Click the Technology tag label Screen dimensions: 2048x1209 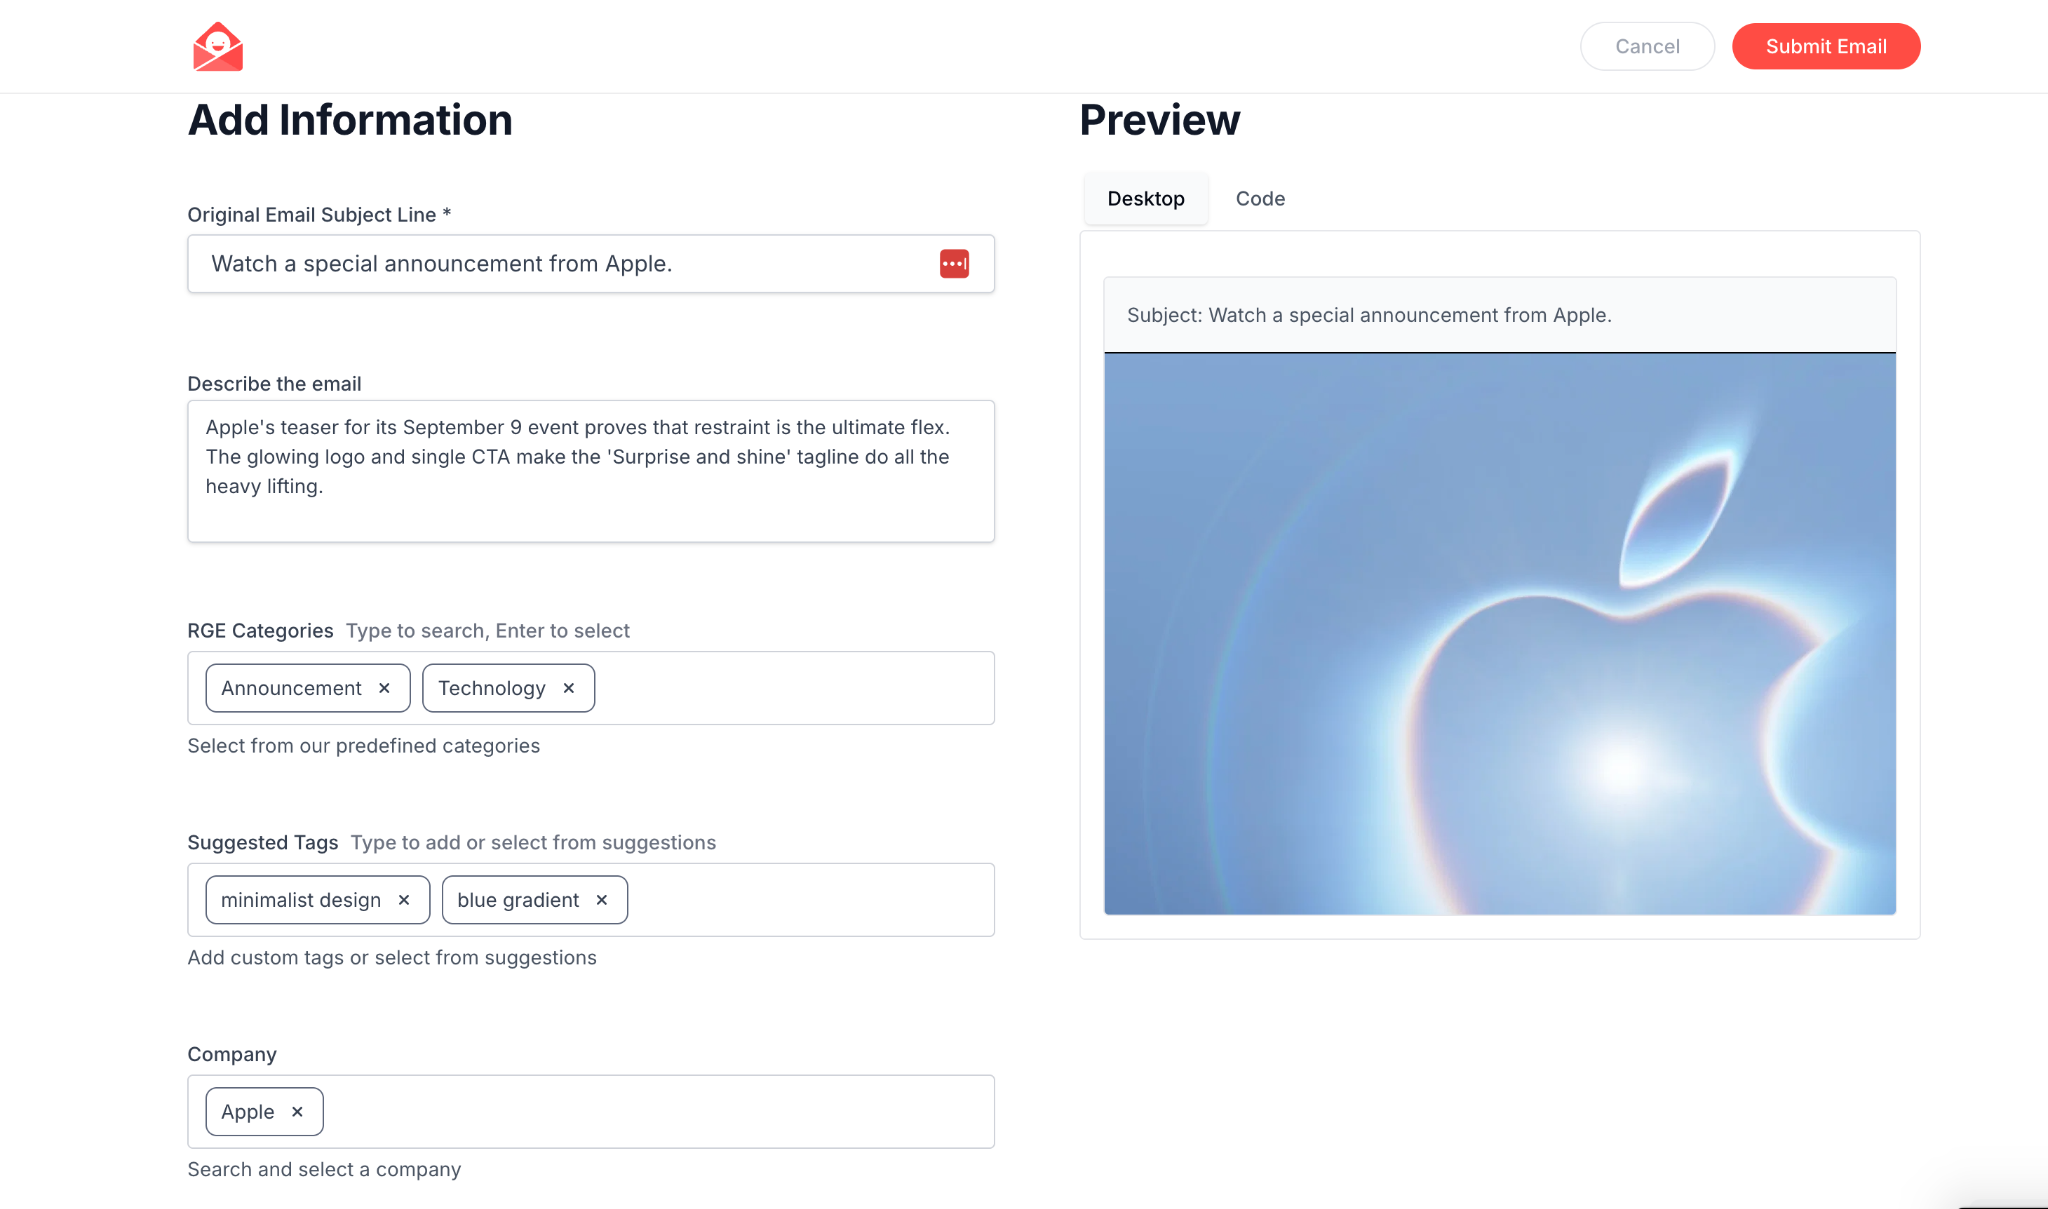(492, 688)
